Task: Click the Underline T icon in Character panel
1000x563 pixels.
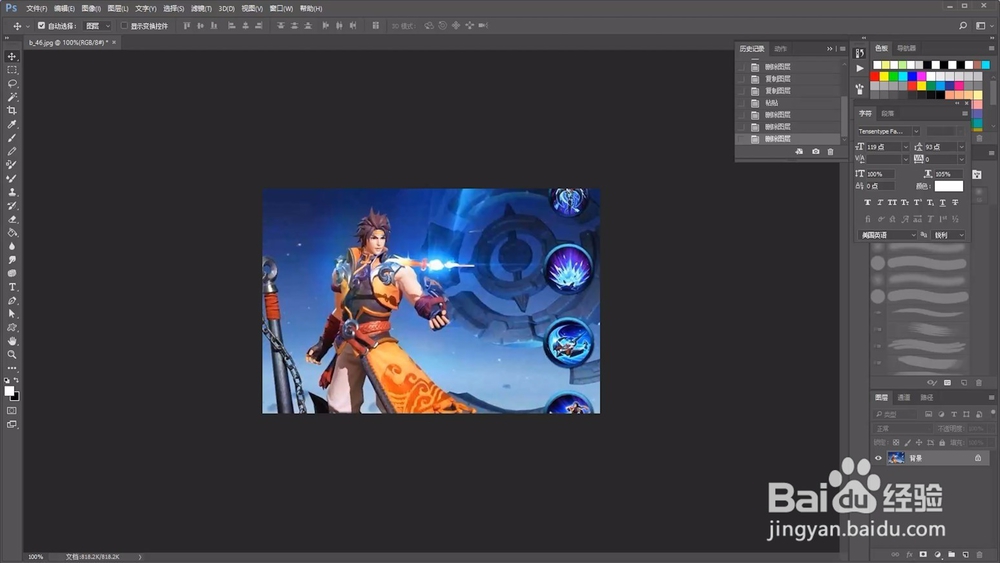Action: [x=943, y=202]
